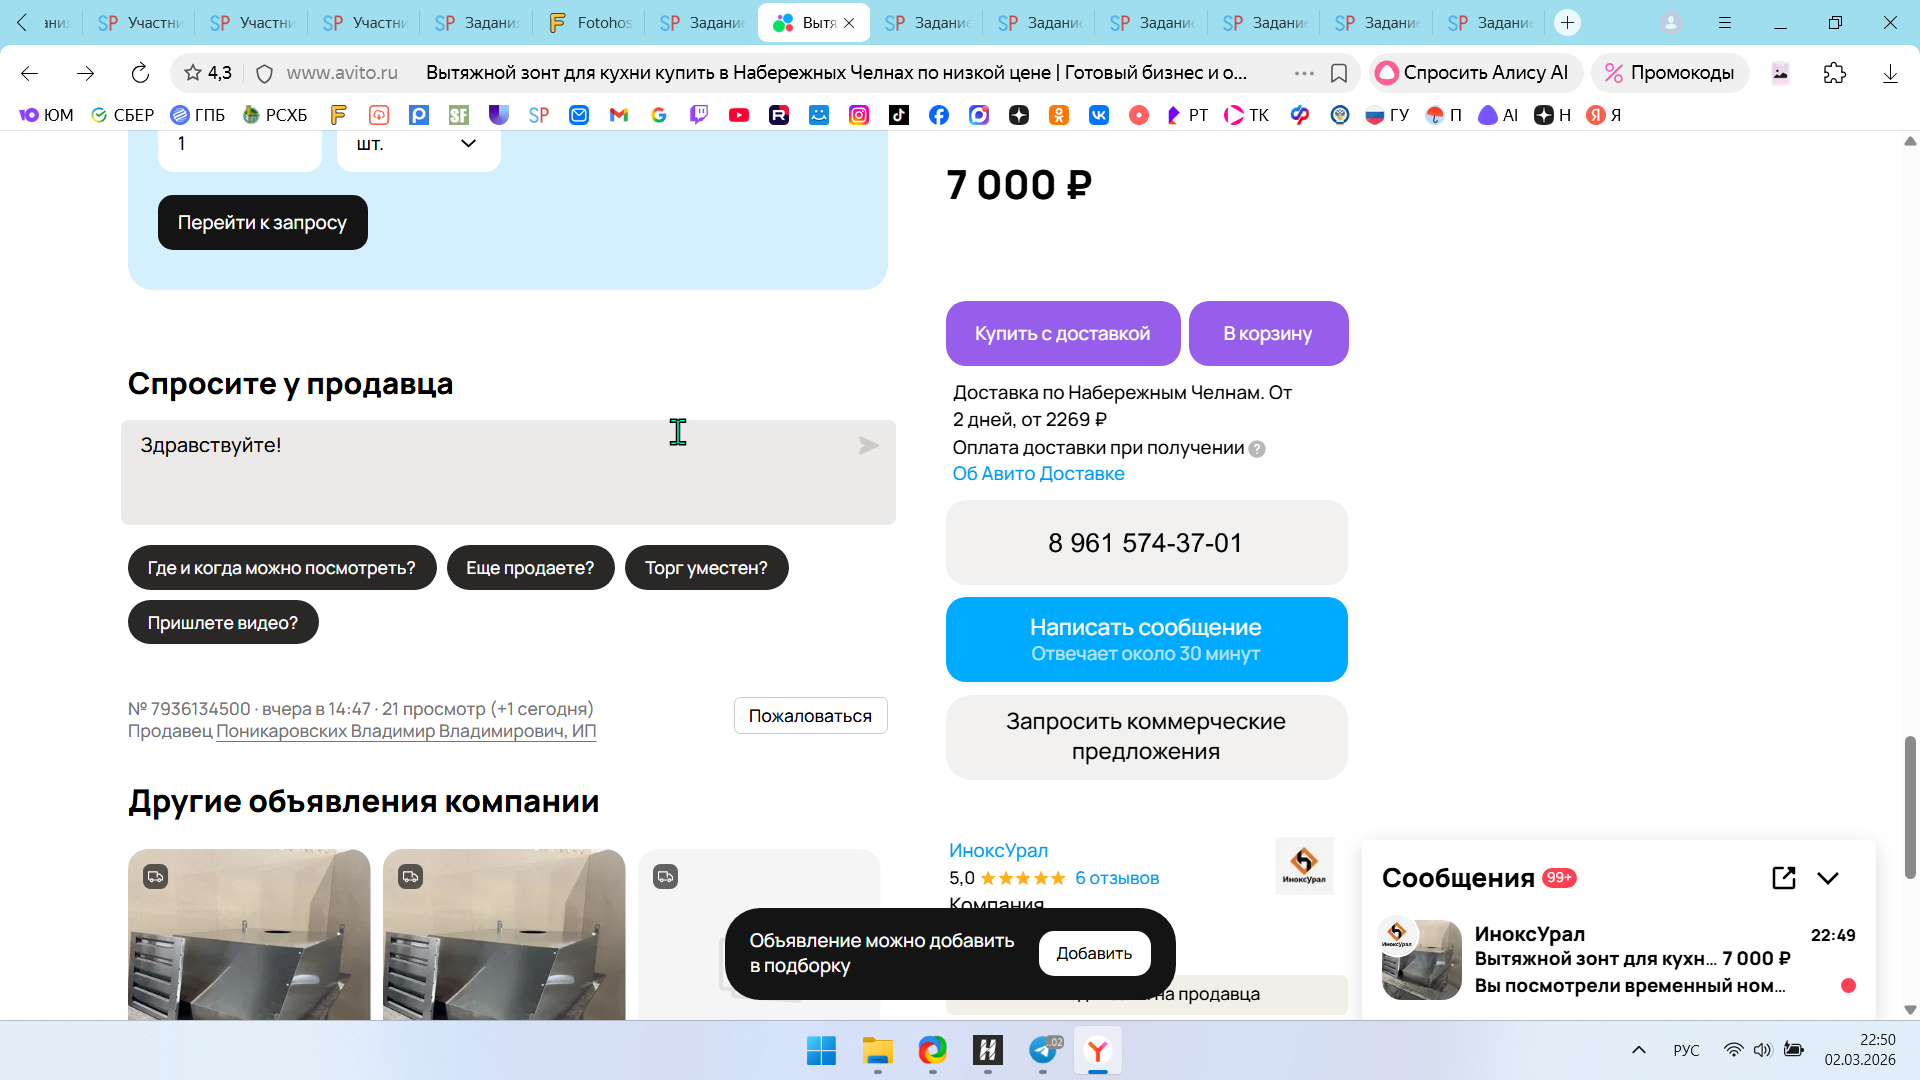Click delivery payment help question icon

coord(1257,449)
